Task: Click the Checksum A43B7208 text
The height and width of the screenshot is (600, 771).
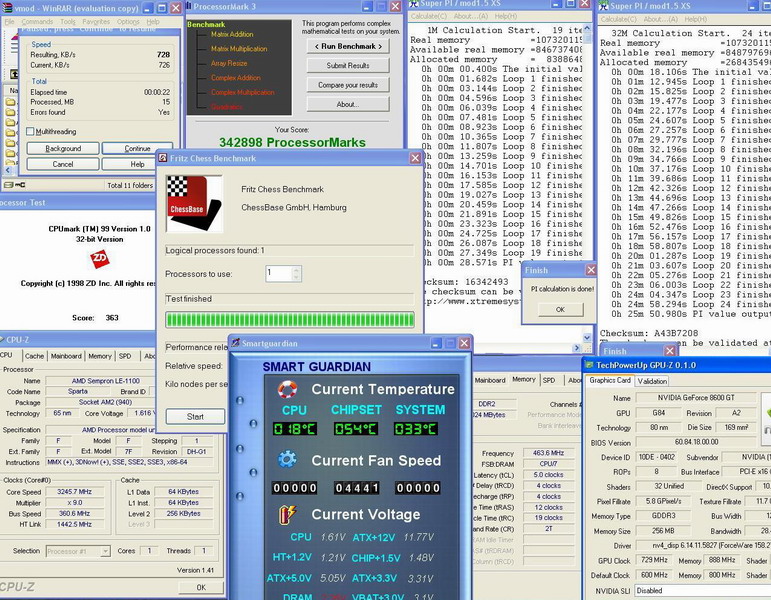Action: tap(649, 333)
